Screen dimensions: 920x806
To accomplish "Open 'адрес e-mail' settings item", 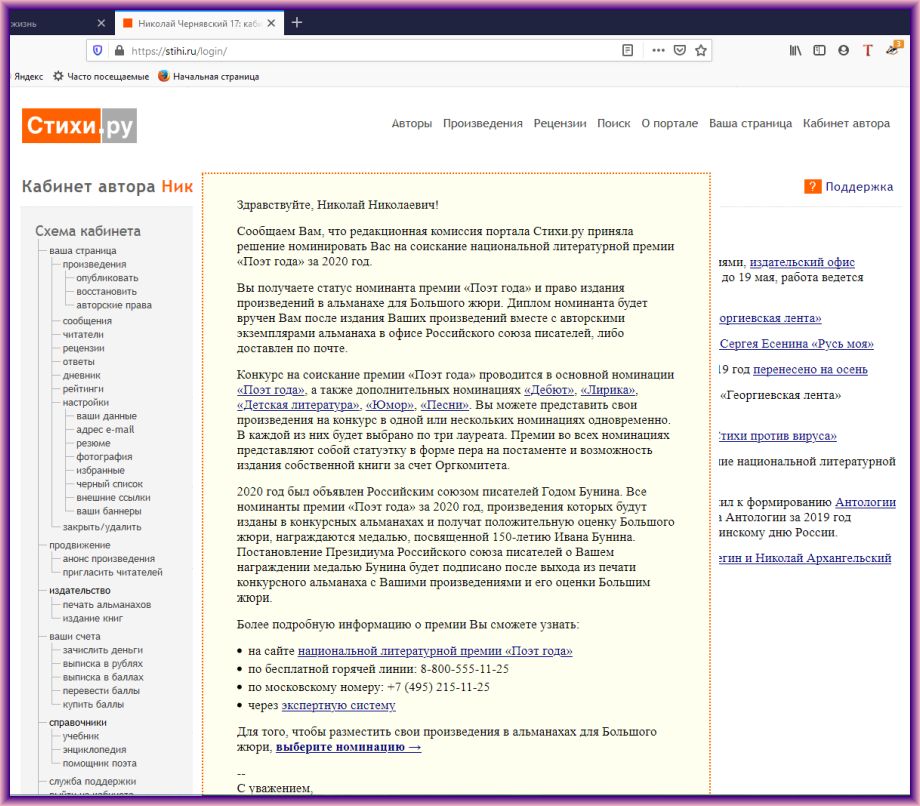I will (105, 429).
